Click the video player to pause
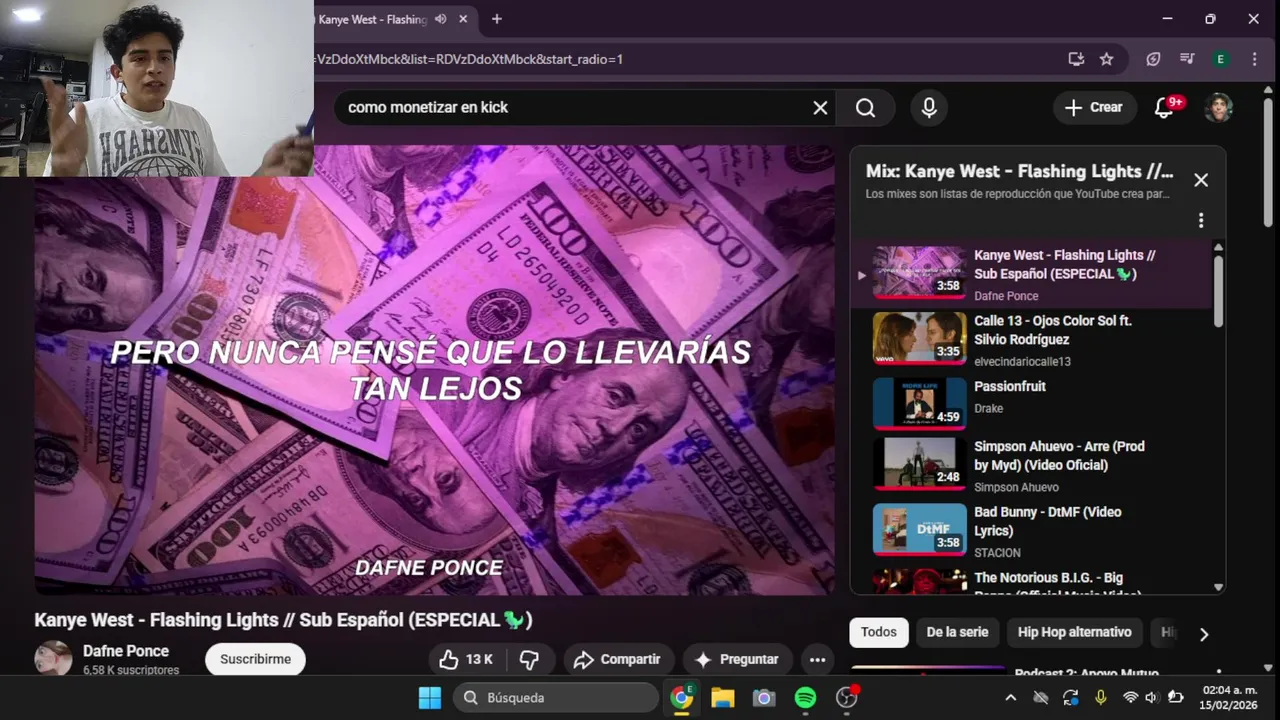 coord(435,370)
